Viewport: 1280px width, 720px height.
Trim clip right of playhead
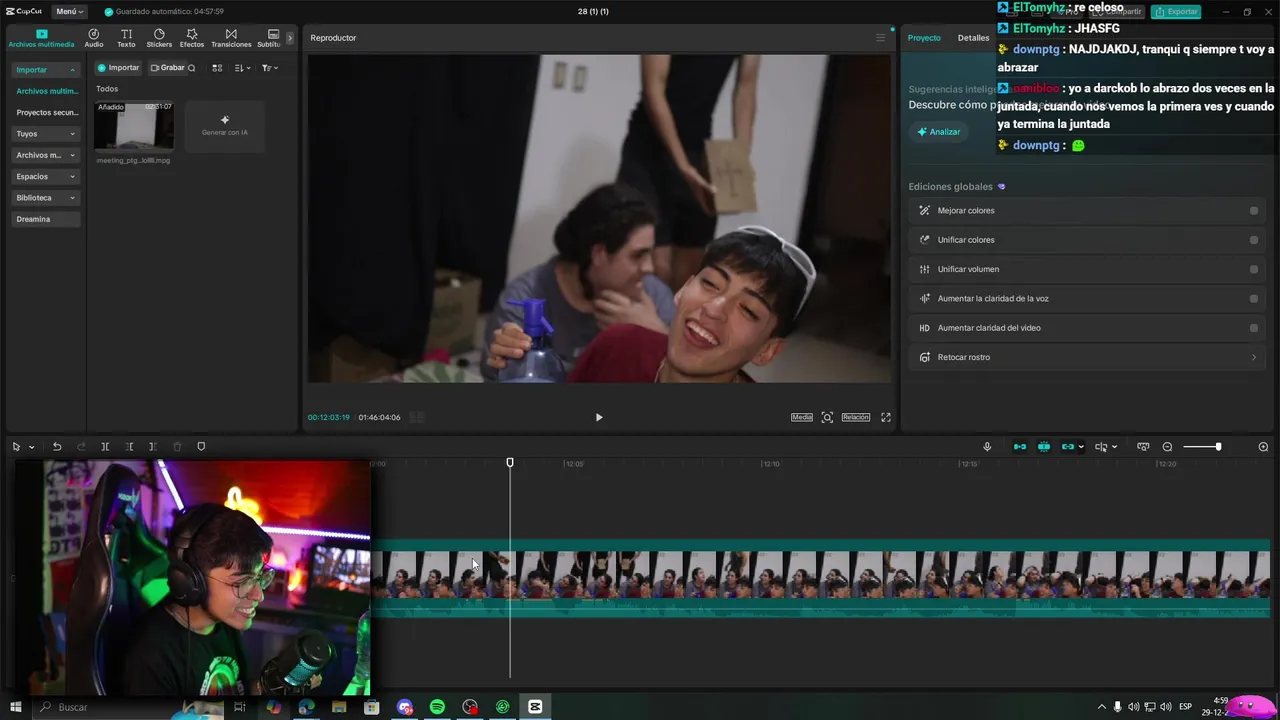(x=152, y=447)
